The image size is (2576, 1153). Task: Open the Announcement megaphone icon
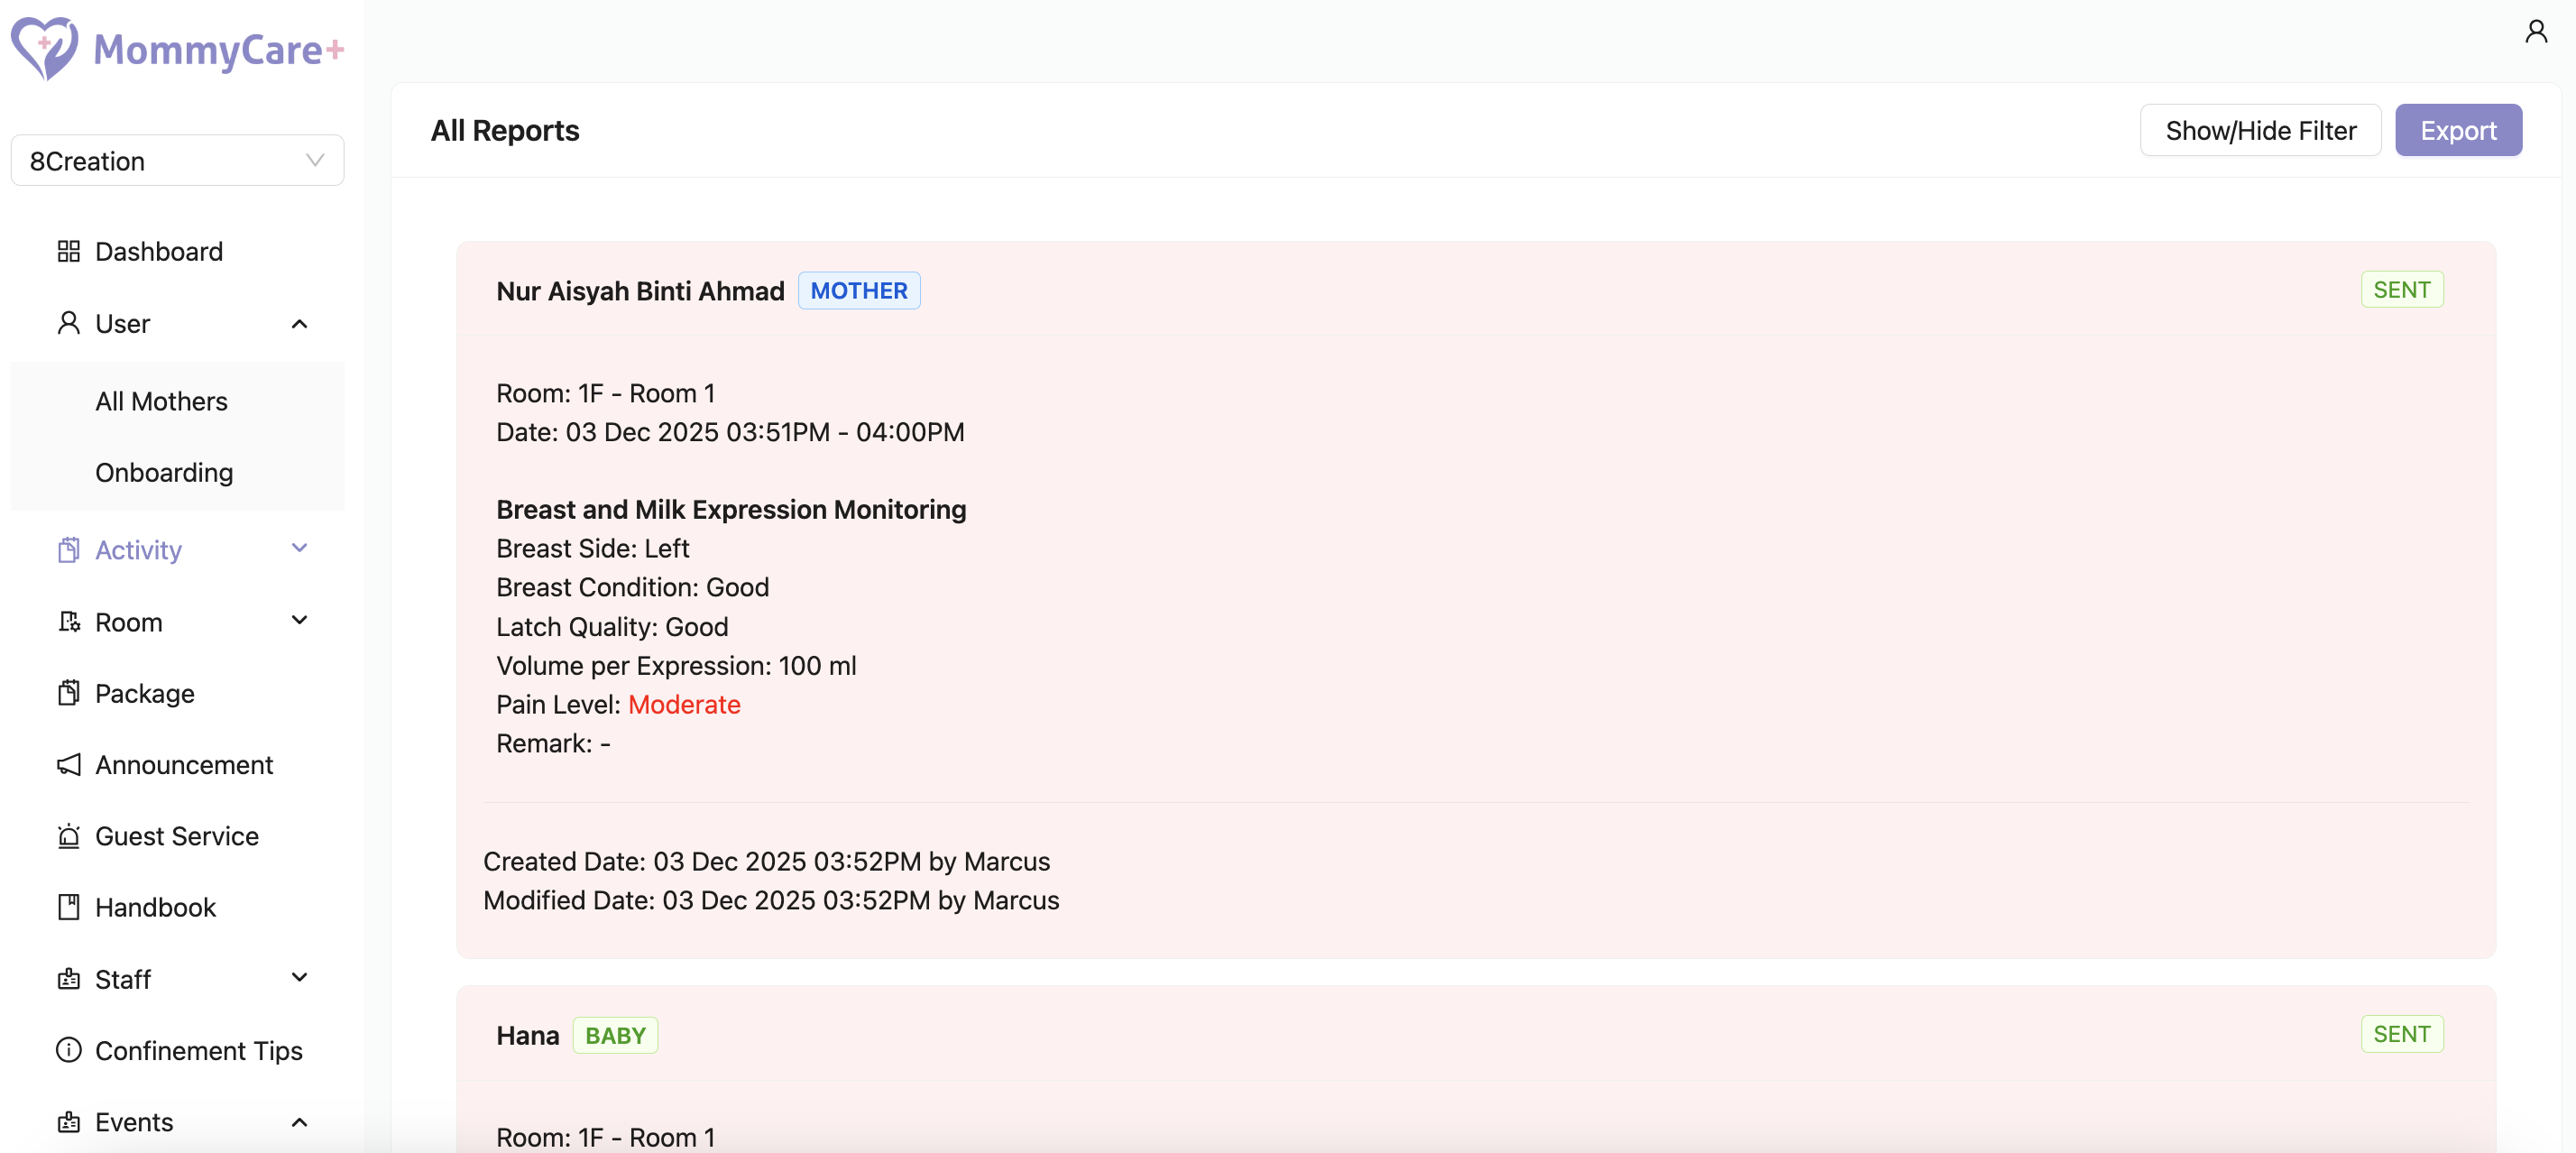point(68,765)
